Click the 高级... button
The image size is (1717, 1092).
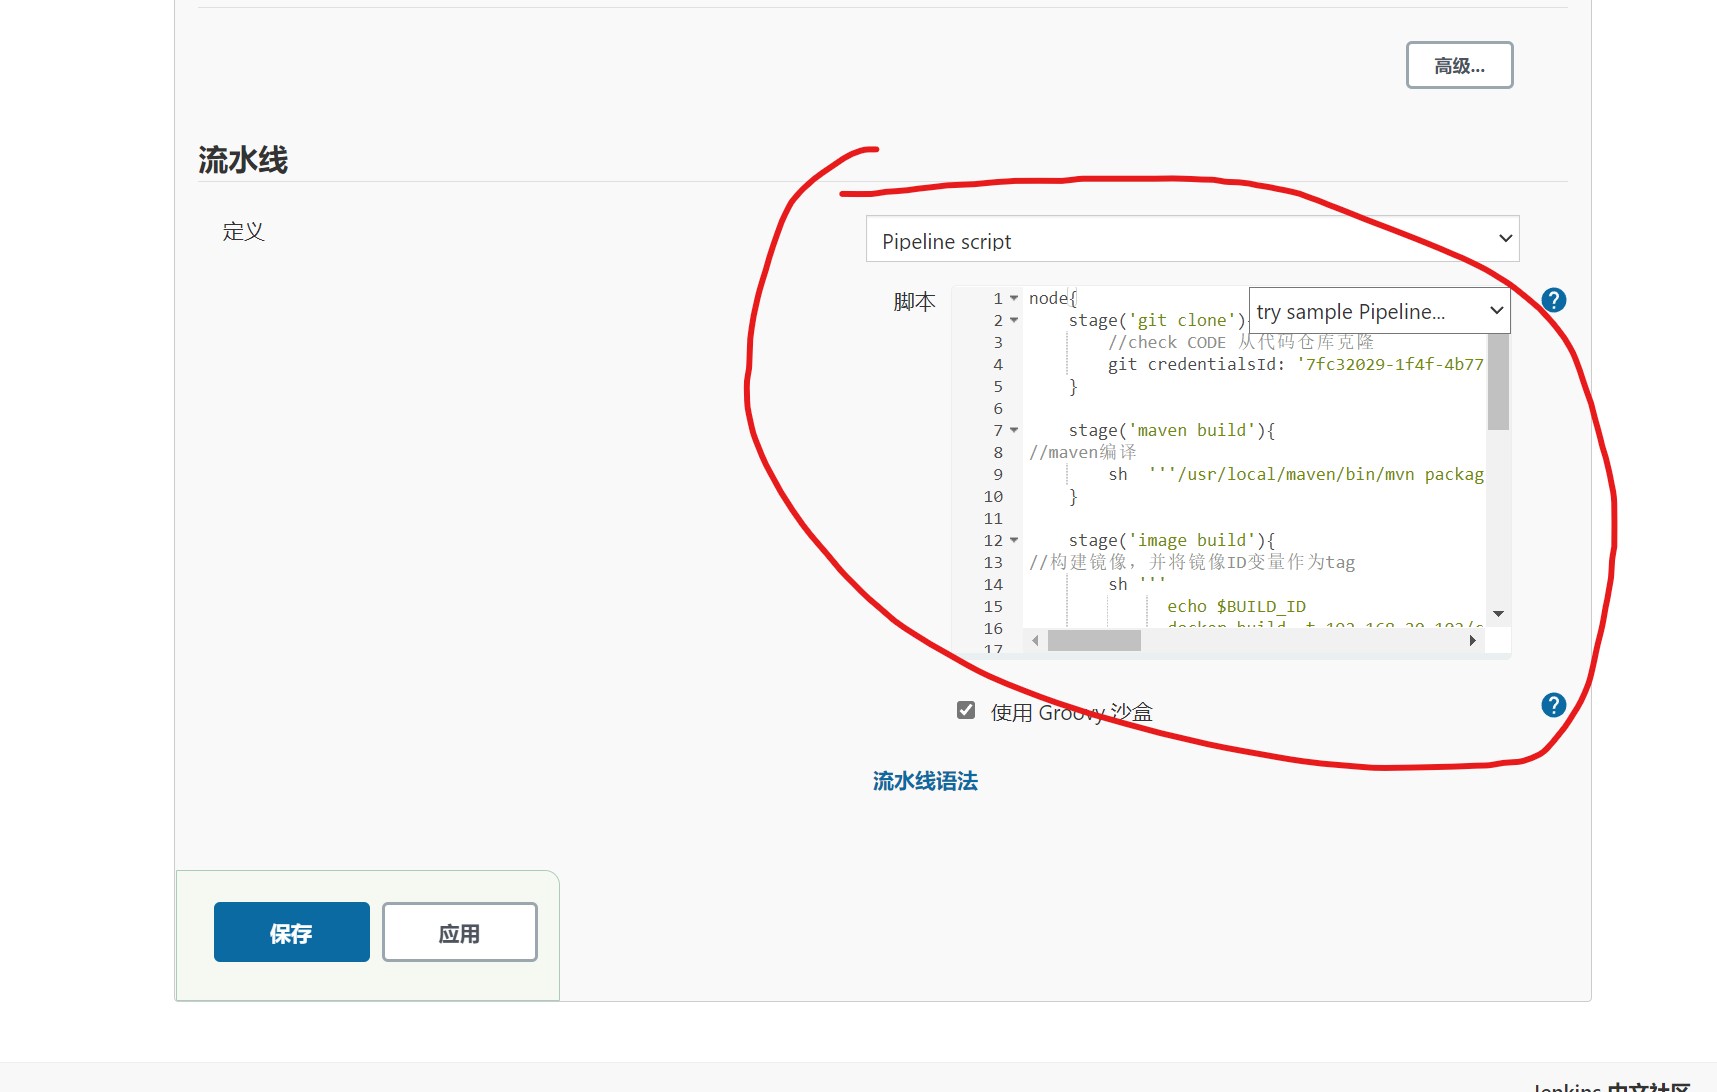[x=1459, y=66]
